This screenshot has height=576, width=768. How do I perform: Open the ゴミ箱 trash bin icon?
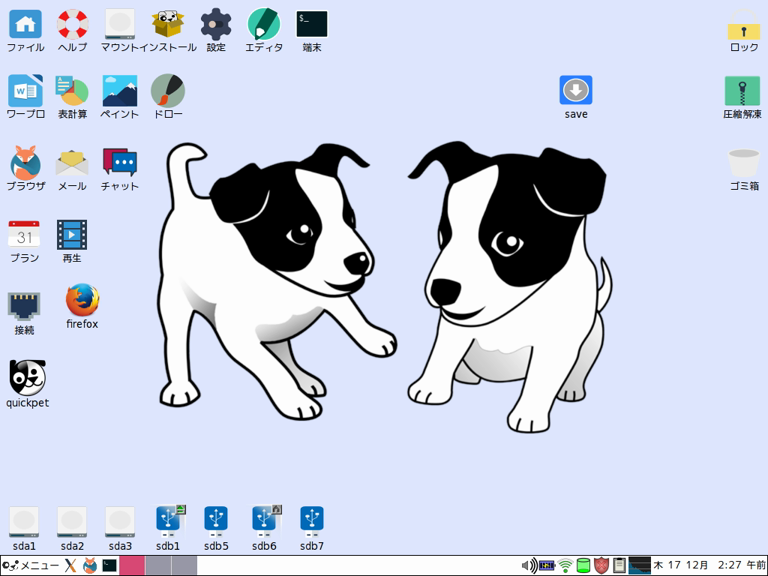(x=744, y=163)
